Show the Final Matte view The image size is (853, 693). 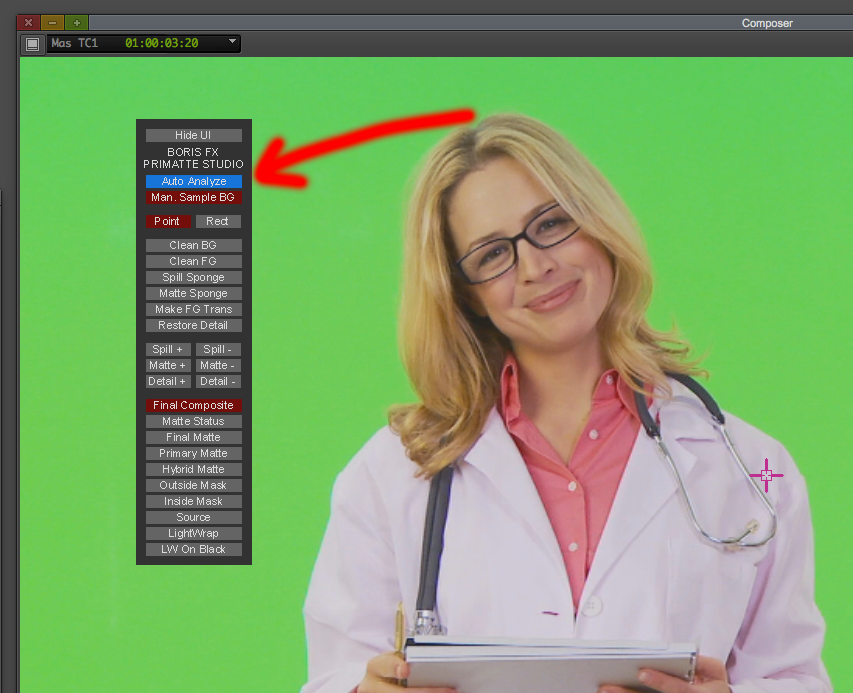tap(193, 437)
